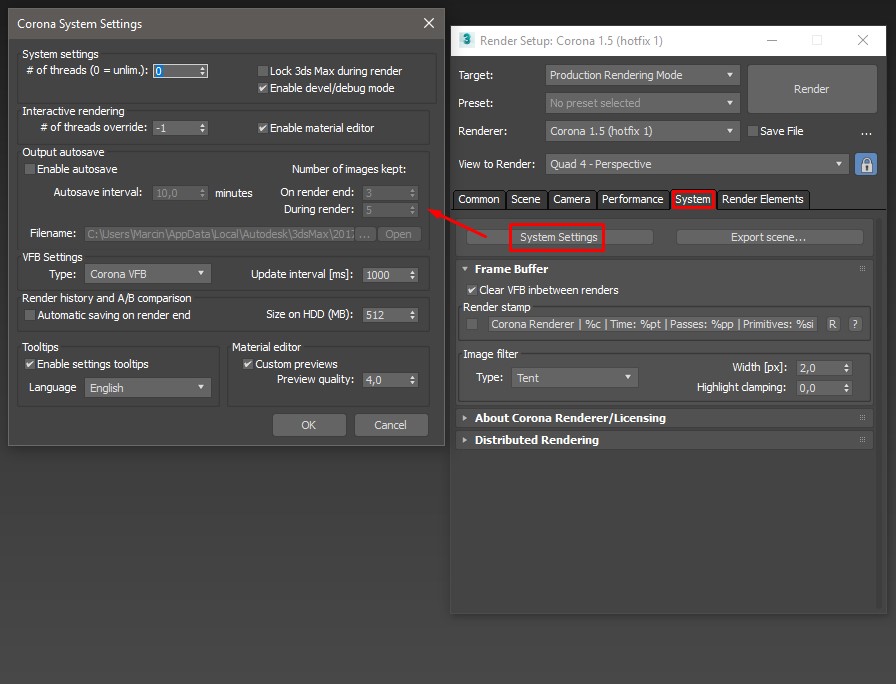The image size is (896, 684).
Task: Expand About Corona Renderer/Licensing rollout
Action: (x=465, y=418)
